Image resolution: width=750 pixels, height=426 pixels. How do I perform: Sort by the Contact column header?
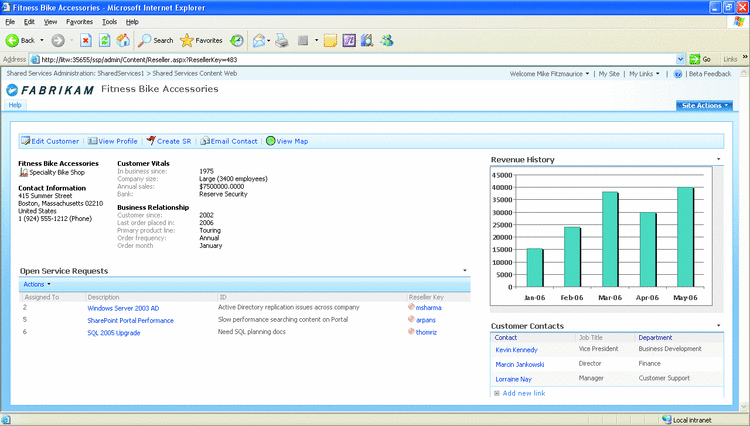click(x=506, y=338)
